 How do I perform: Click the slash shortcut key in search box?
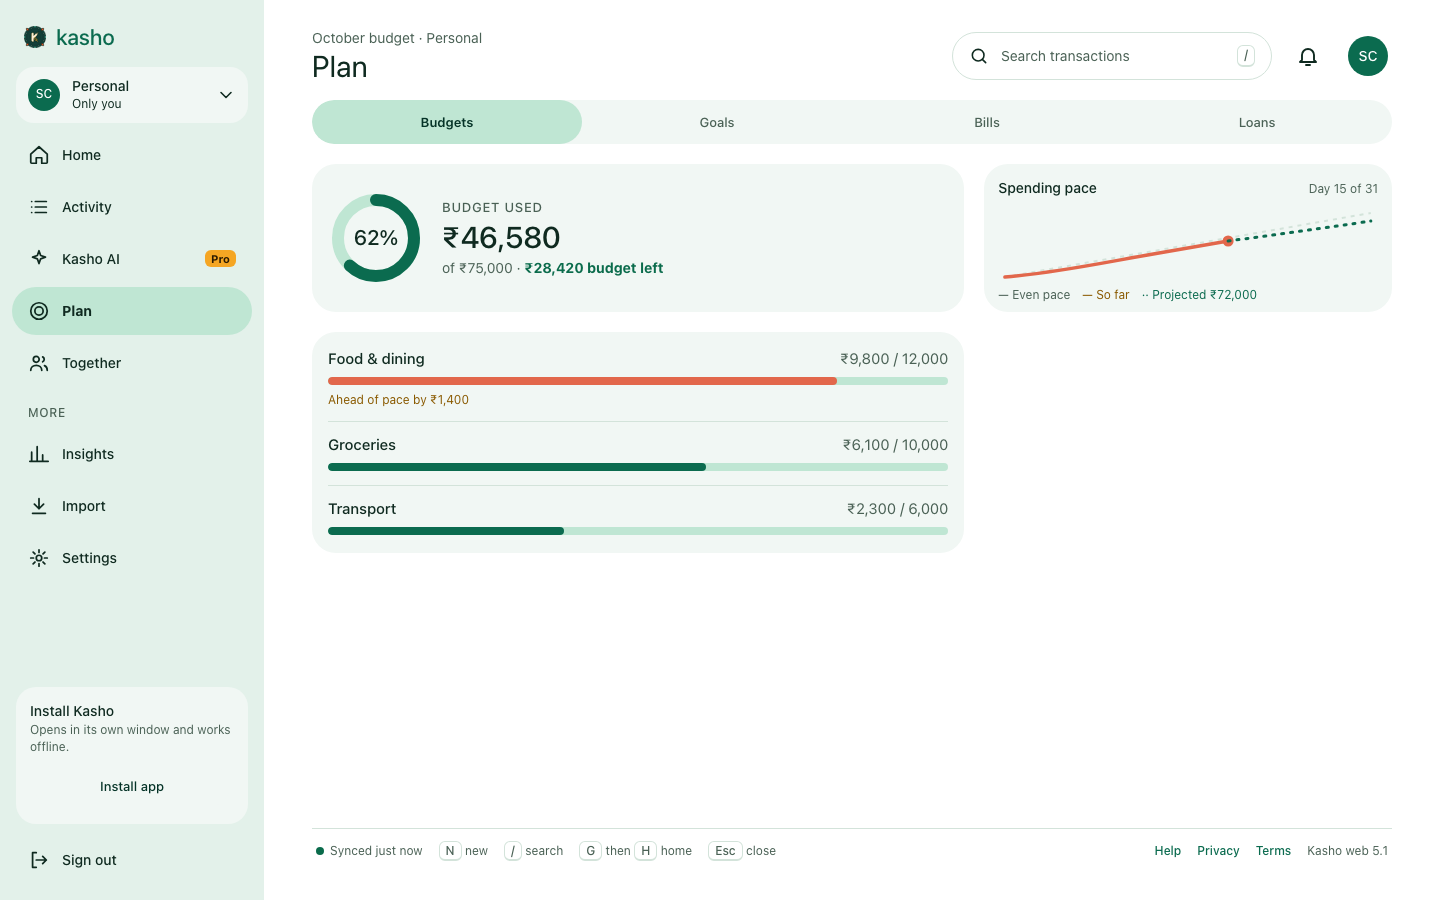coord(1245,56)
